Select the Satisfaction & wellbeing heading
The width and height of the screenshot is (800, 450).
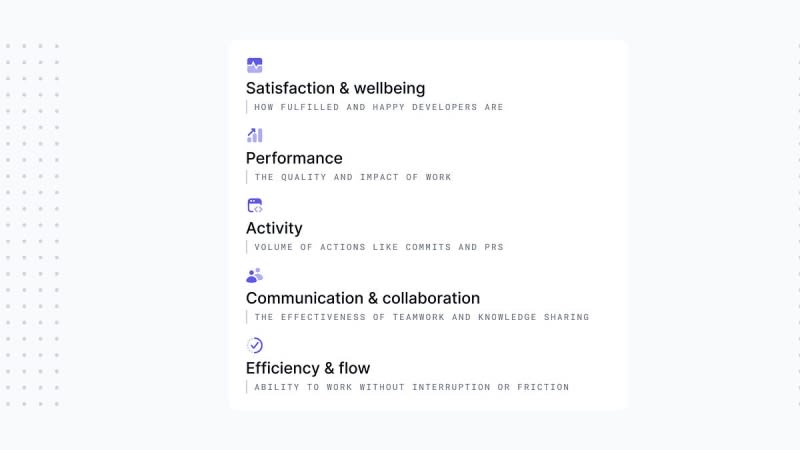[335, 88]
